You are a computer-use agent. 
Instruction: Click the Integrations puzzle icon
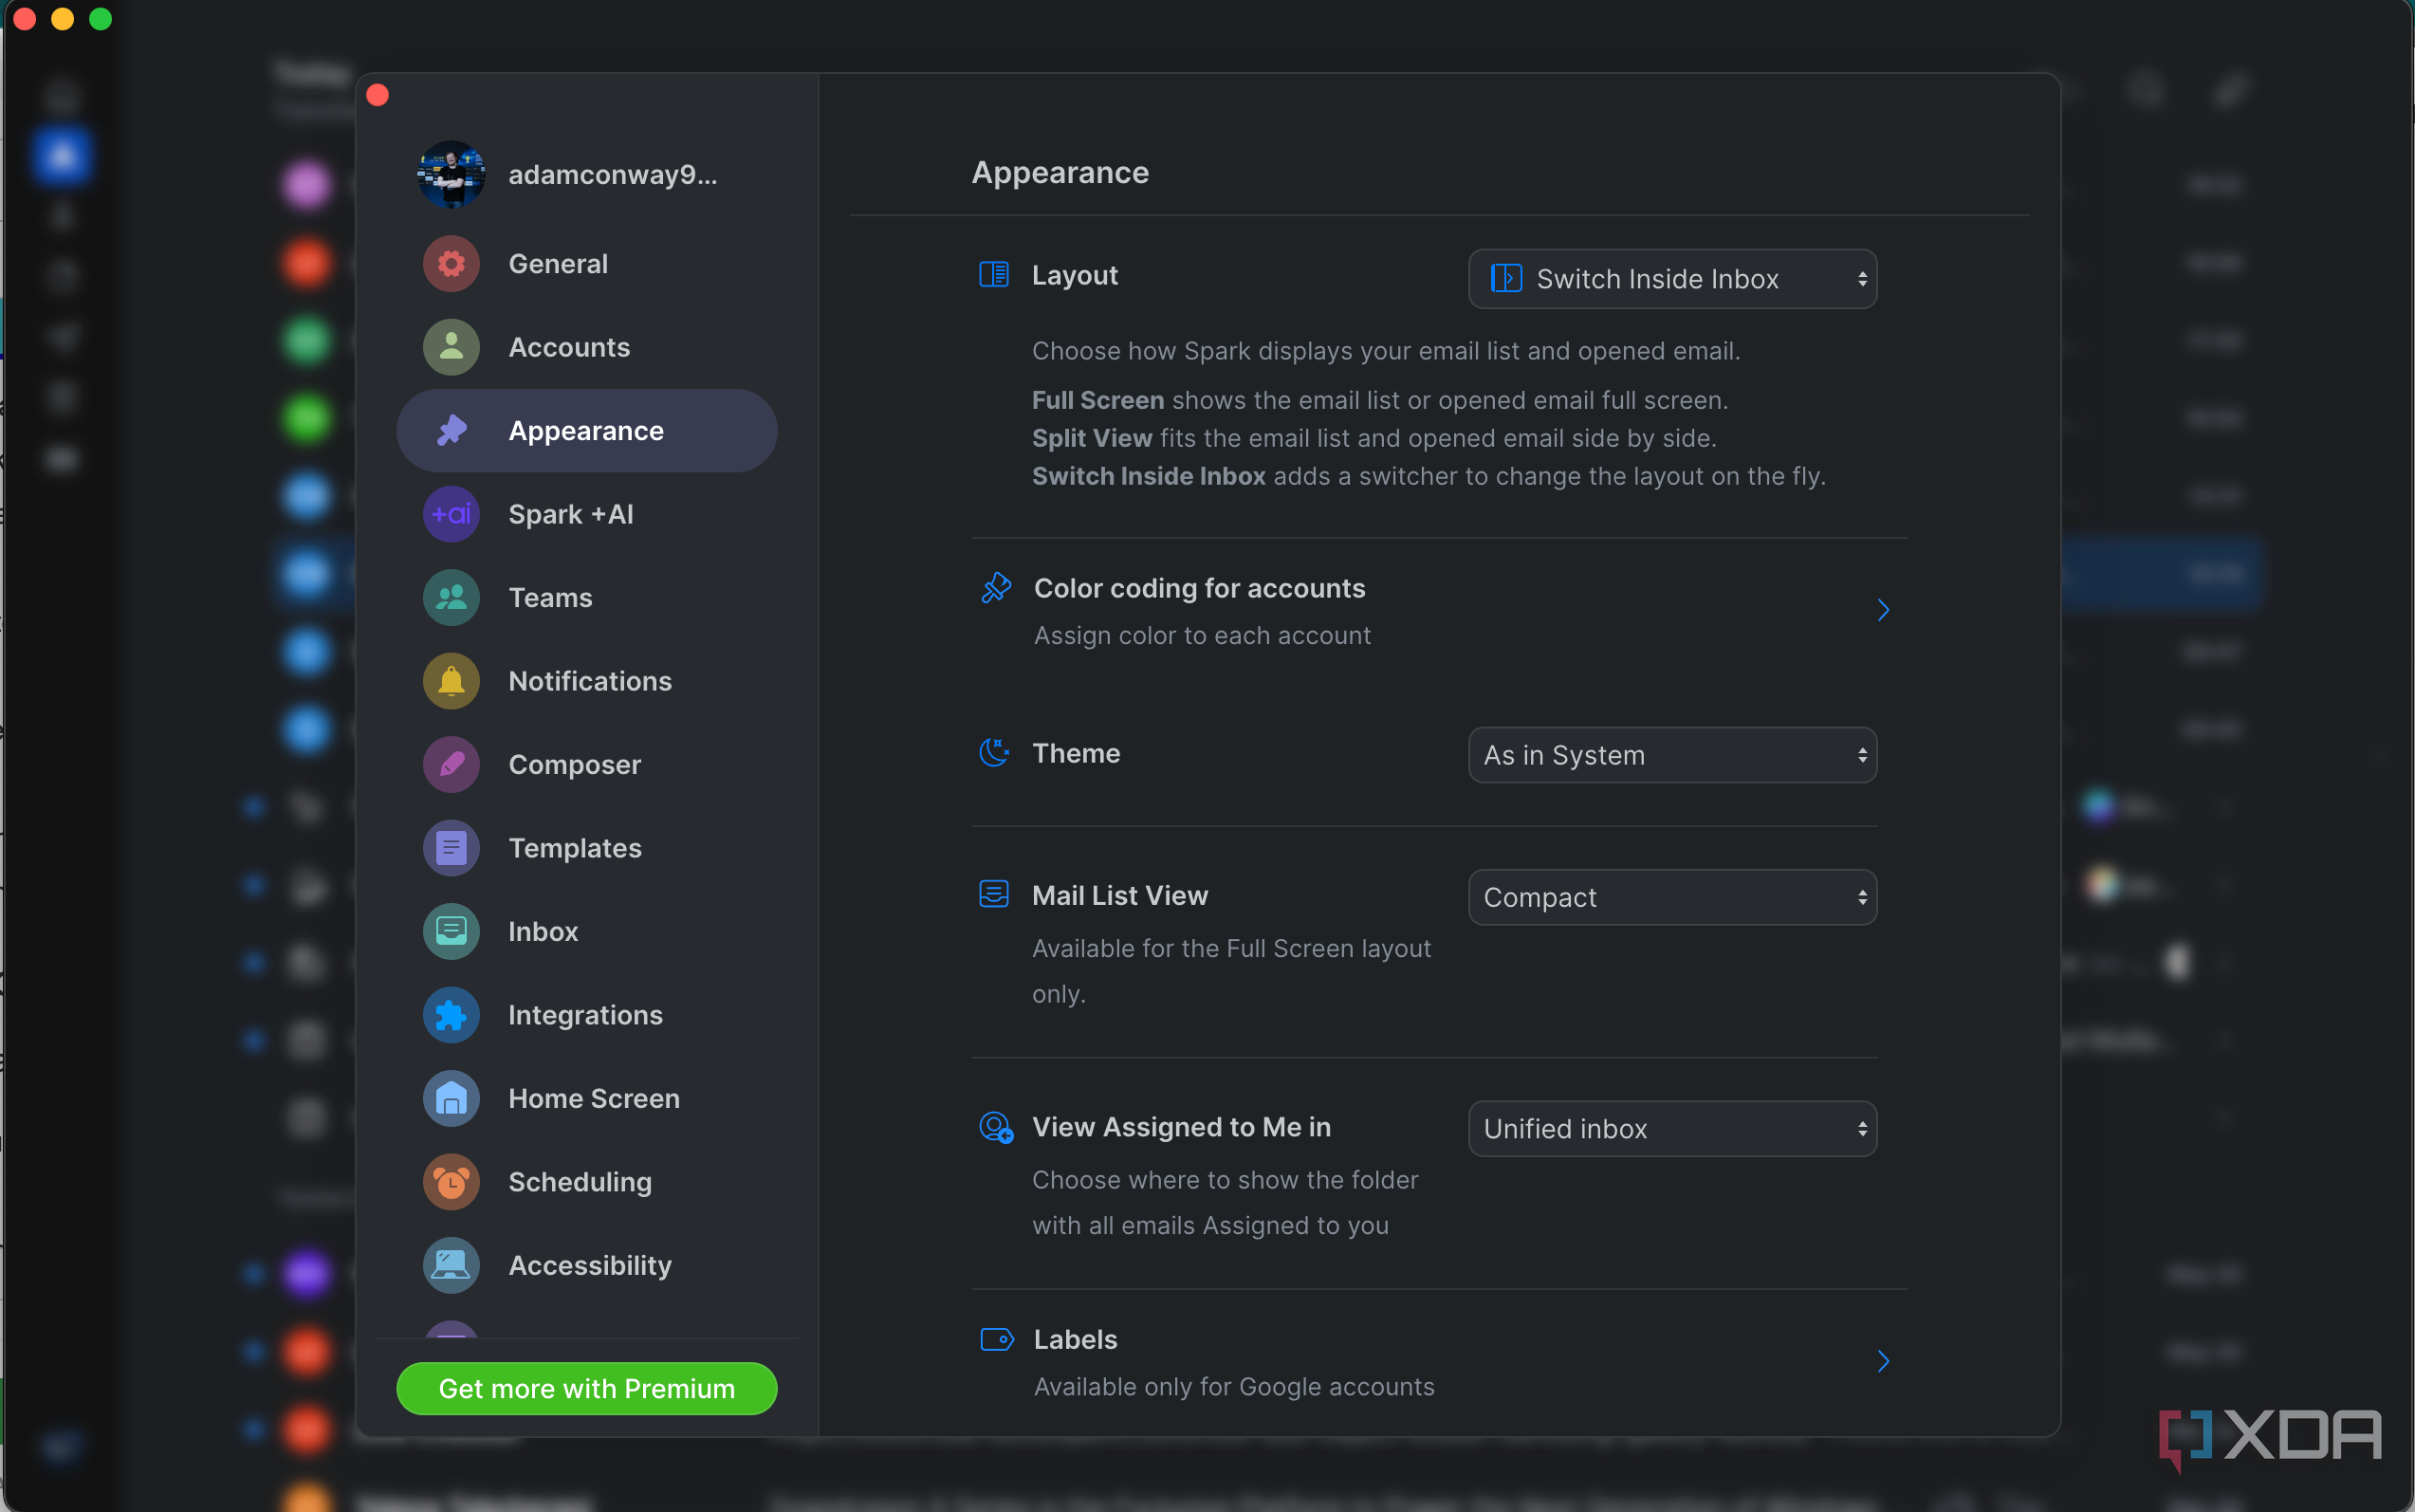pos(451,1015)
